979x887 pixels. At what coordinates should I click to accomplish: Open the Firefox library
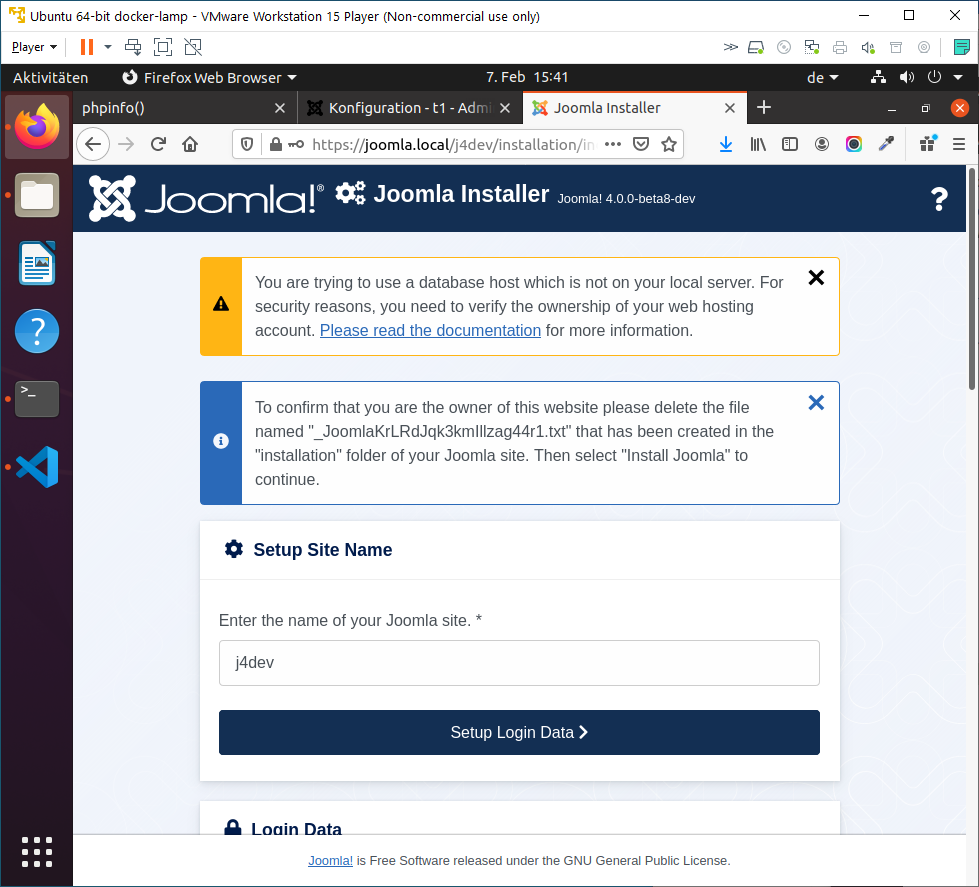758,145
